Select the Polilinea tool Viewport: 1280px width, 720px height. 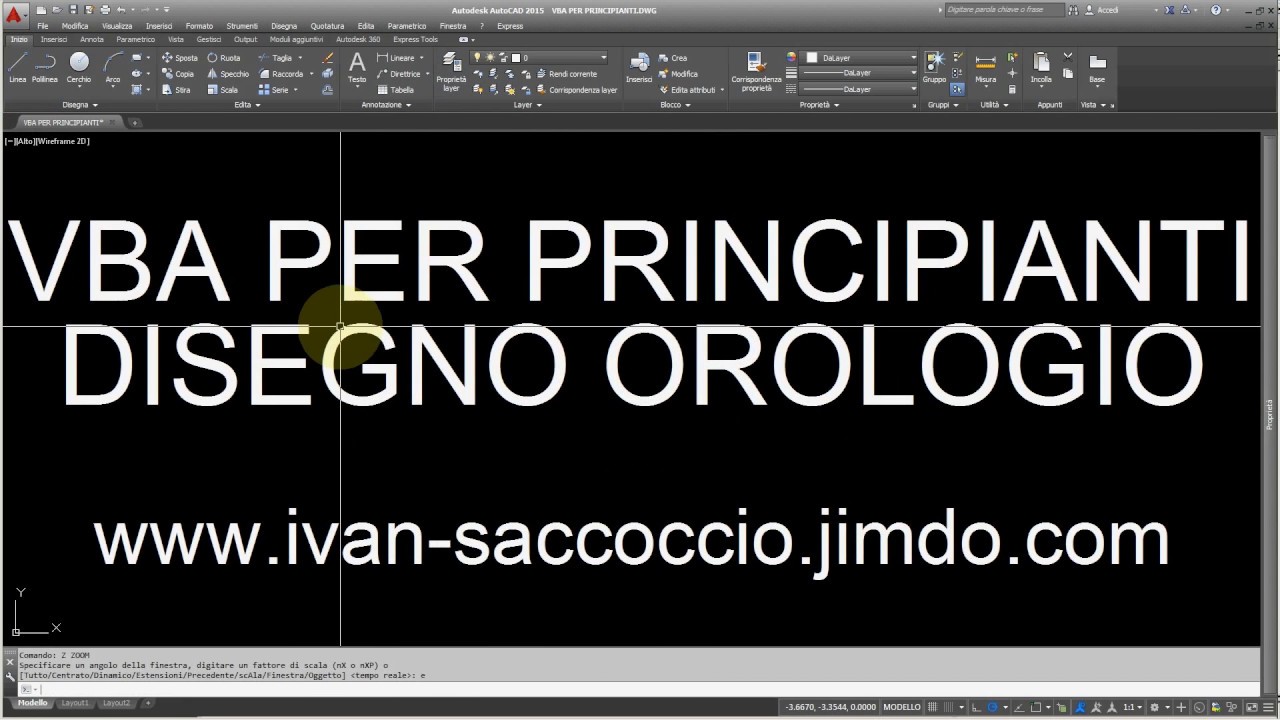coord(45,67)
